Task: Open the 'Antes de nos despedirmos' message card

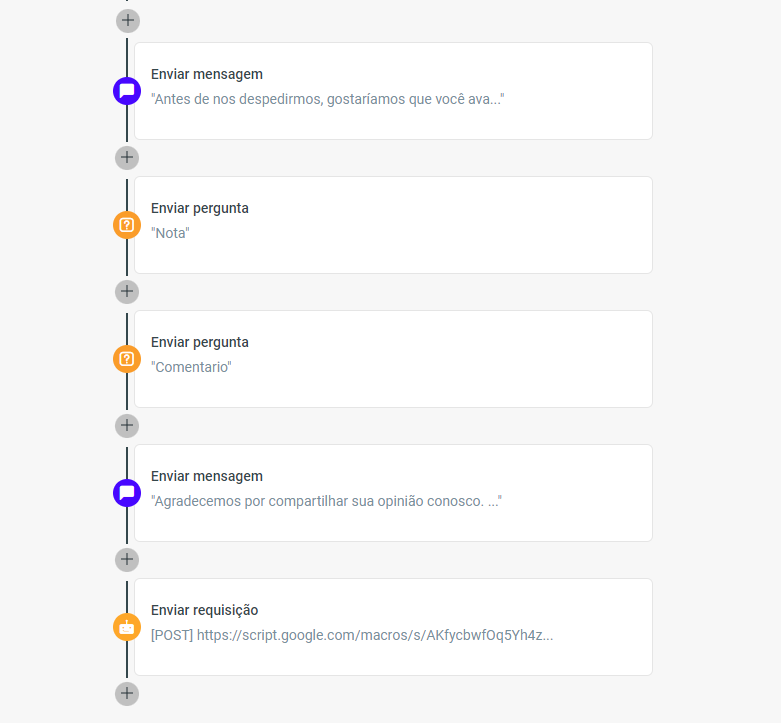Action: 393,91
